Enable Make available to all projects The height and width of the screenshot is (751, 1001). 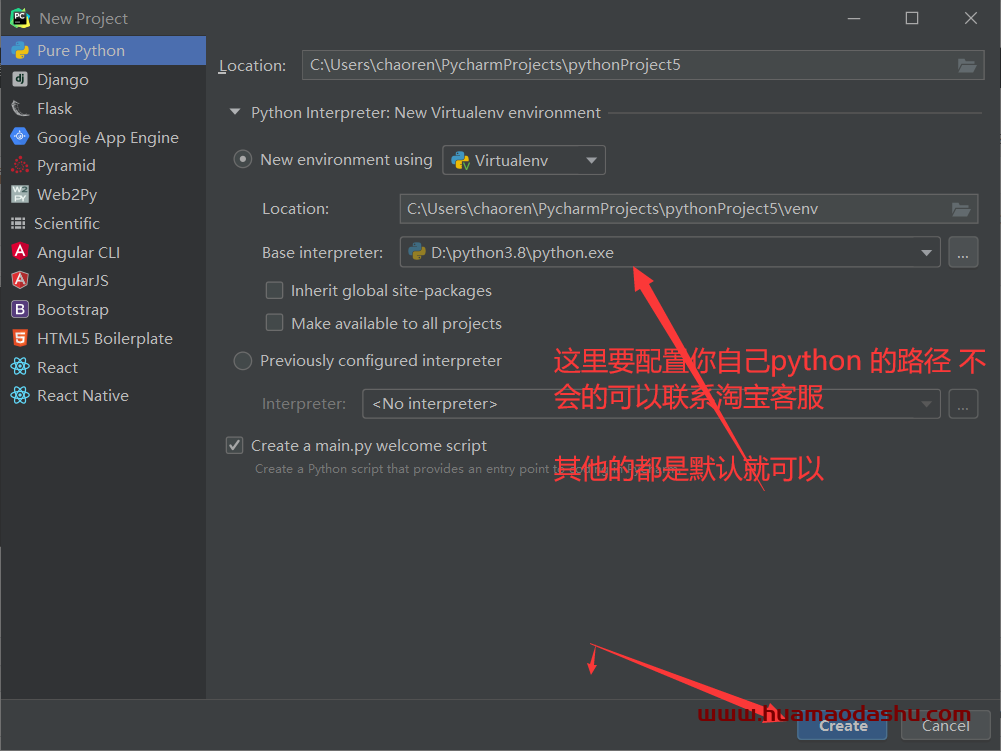(x=275, y=322)
